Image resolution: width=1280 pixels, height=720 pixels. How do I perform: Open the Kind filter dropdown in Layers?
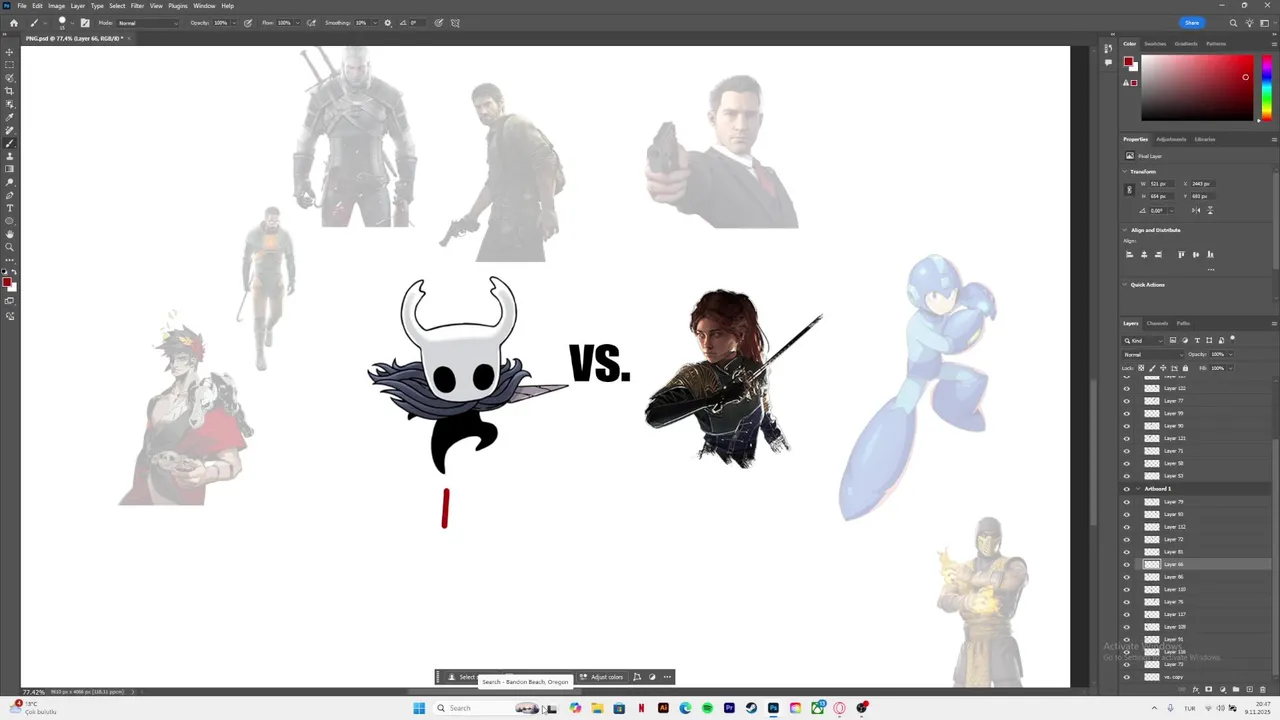[x=1143, y=340]
